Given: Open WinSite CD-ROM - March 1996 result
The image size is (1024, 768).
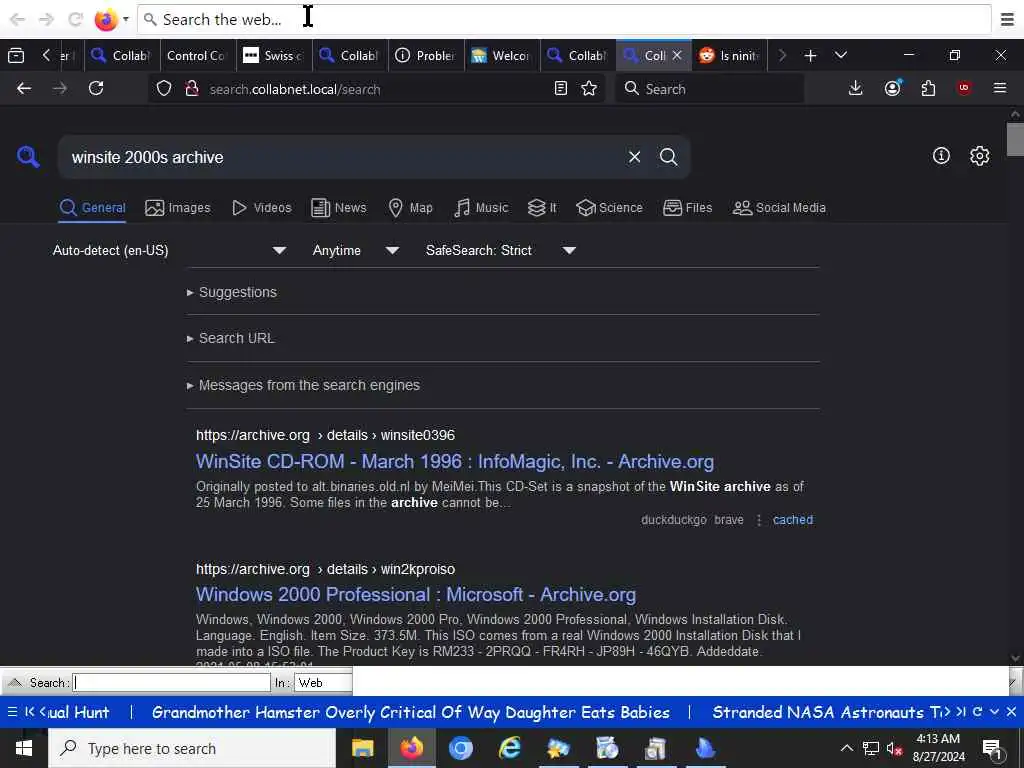Looking at the screenshot, I should pos(455,462).
